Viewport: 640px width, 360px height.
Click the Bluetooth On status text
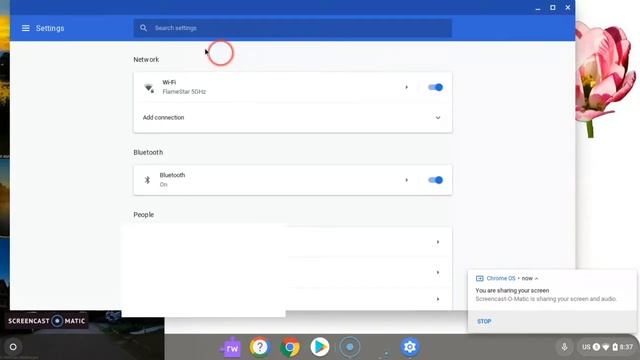pos(163,184)
